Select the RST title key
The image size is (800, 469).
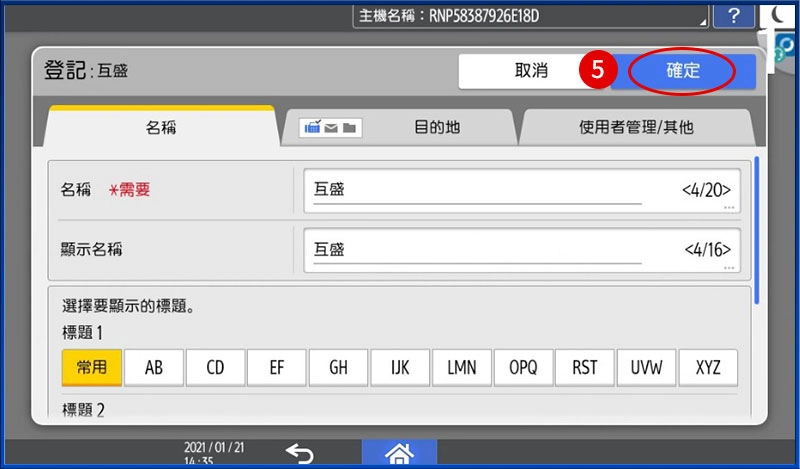point(585,367)
